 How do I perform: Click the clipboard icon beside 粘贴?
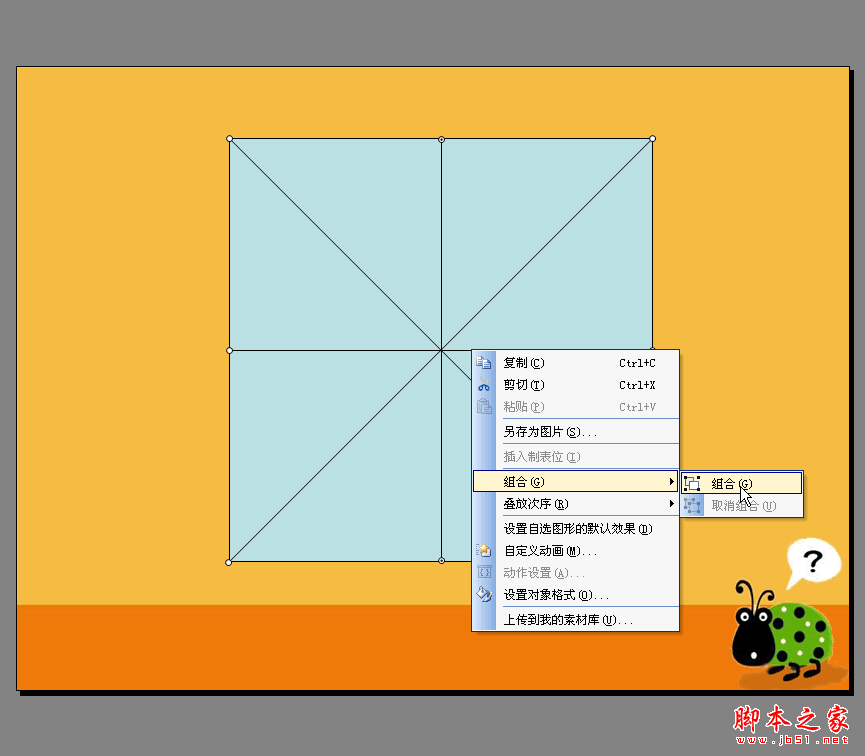pyautogui.click(x=484, y=407)
